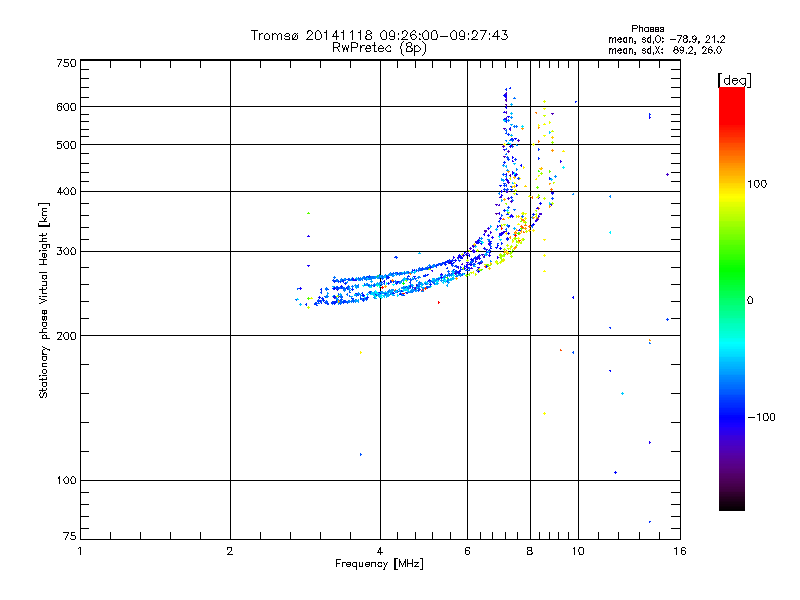Pick the blue colorbar region beside -100
This screenshot has height=600, width=800.
731,417
